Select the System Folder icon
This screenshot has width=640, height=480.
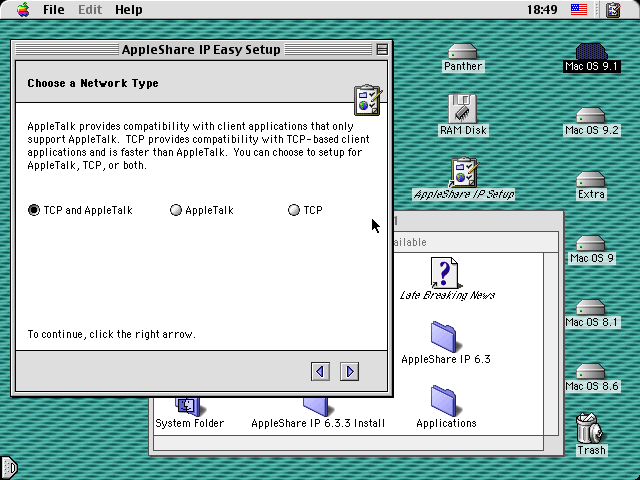point(188,407)
